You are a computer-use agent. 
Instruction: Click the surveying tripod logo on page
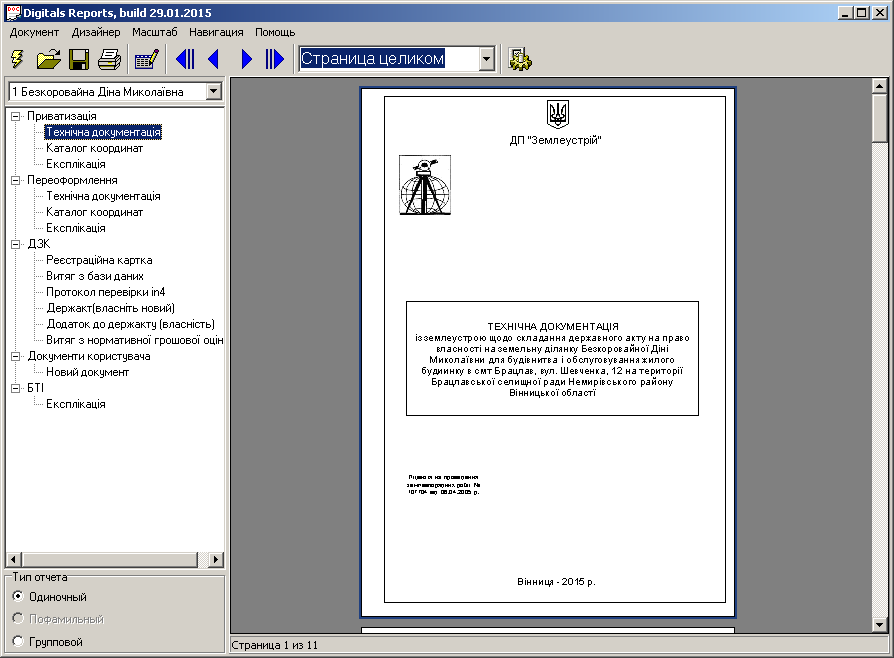point(425,185)
